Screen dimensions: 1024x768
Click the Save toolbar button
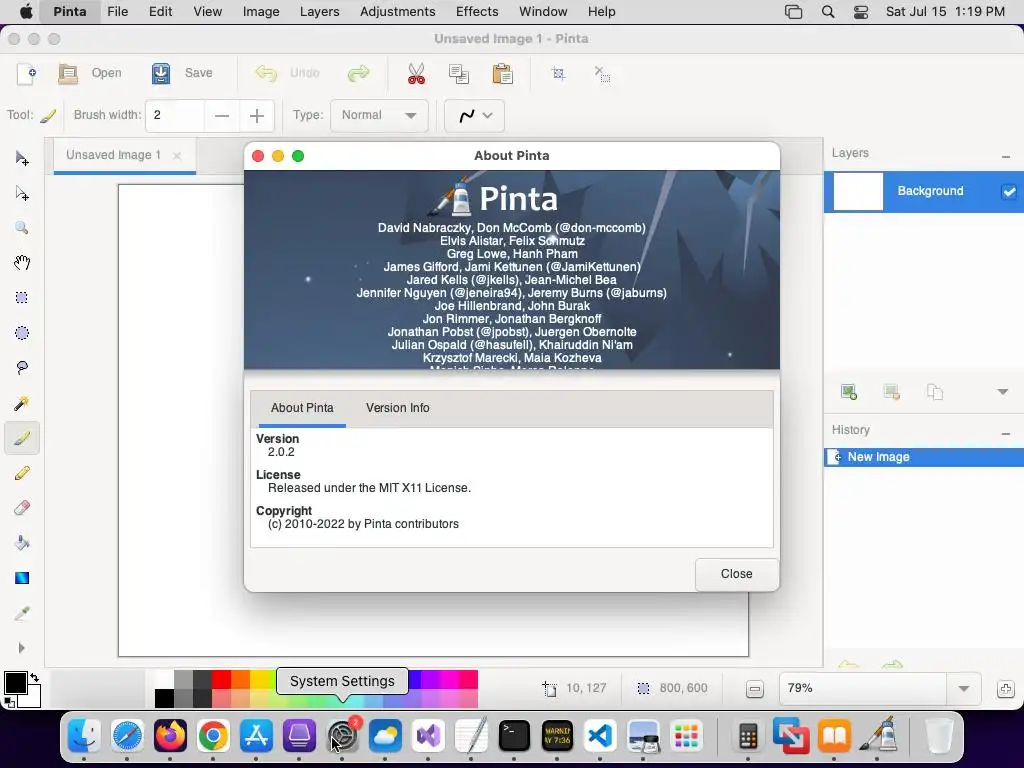point(182,73)
